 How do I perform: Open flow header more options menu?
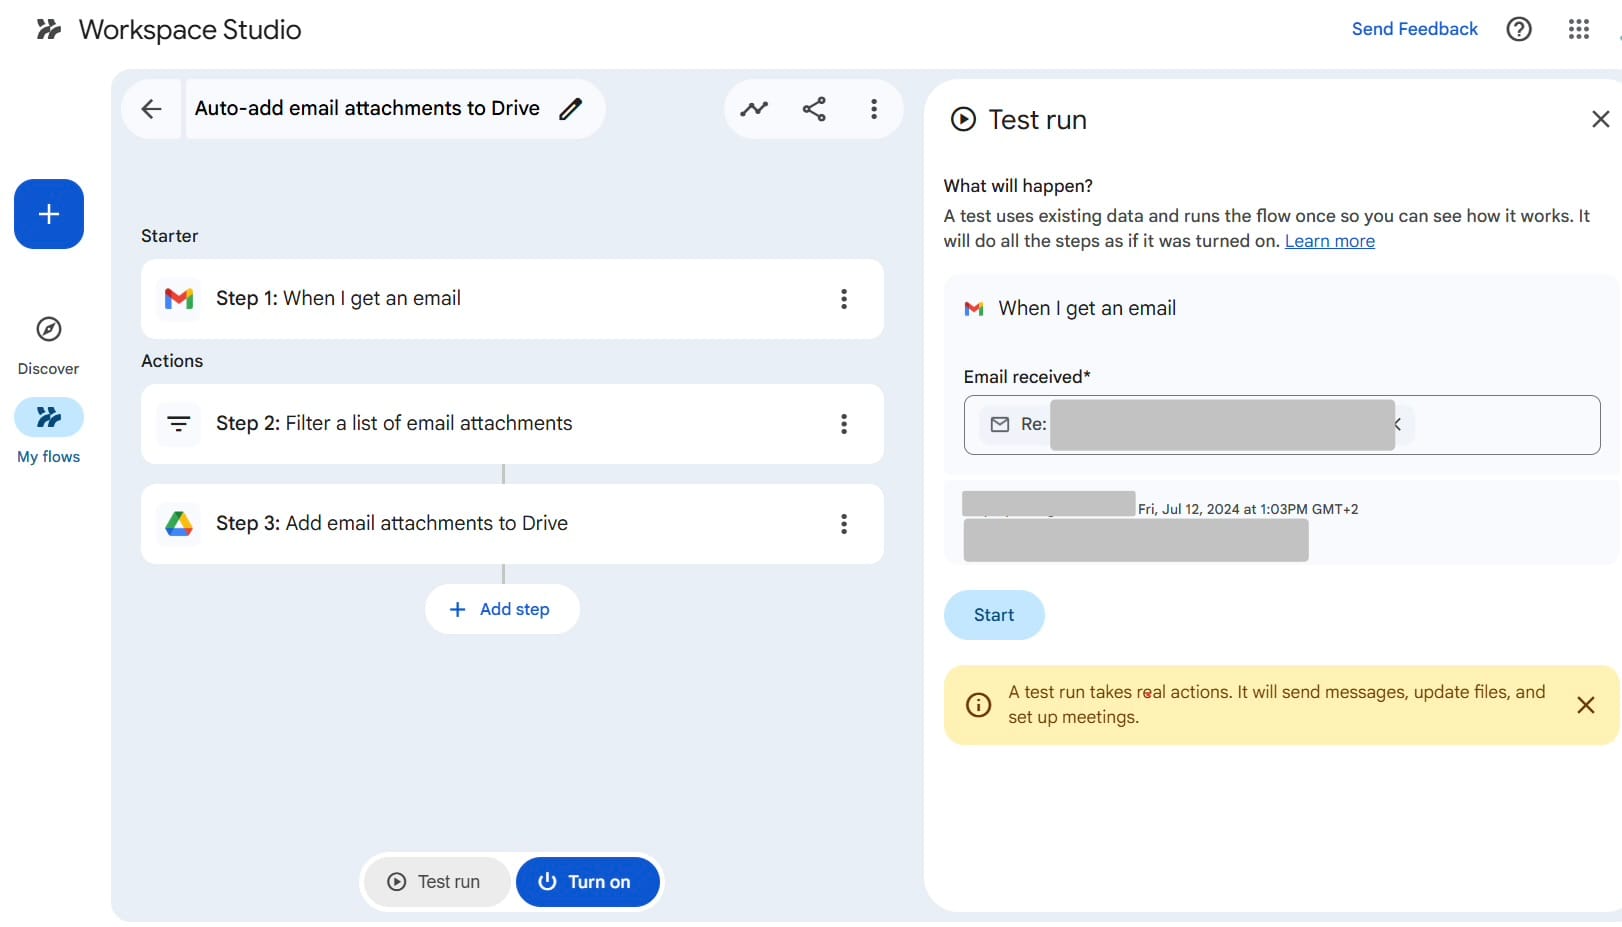(x=874, y=109)
